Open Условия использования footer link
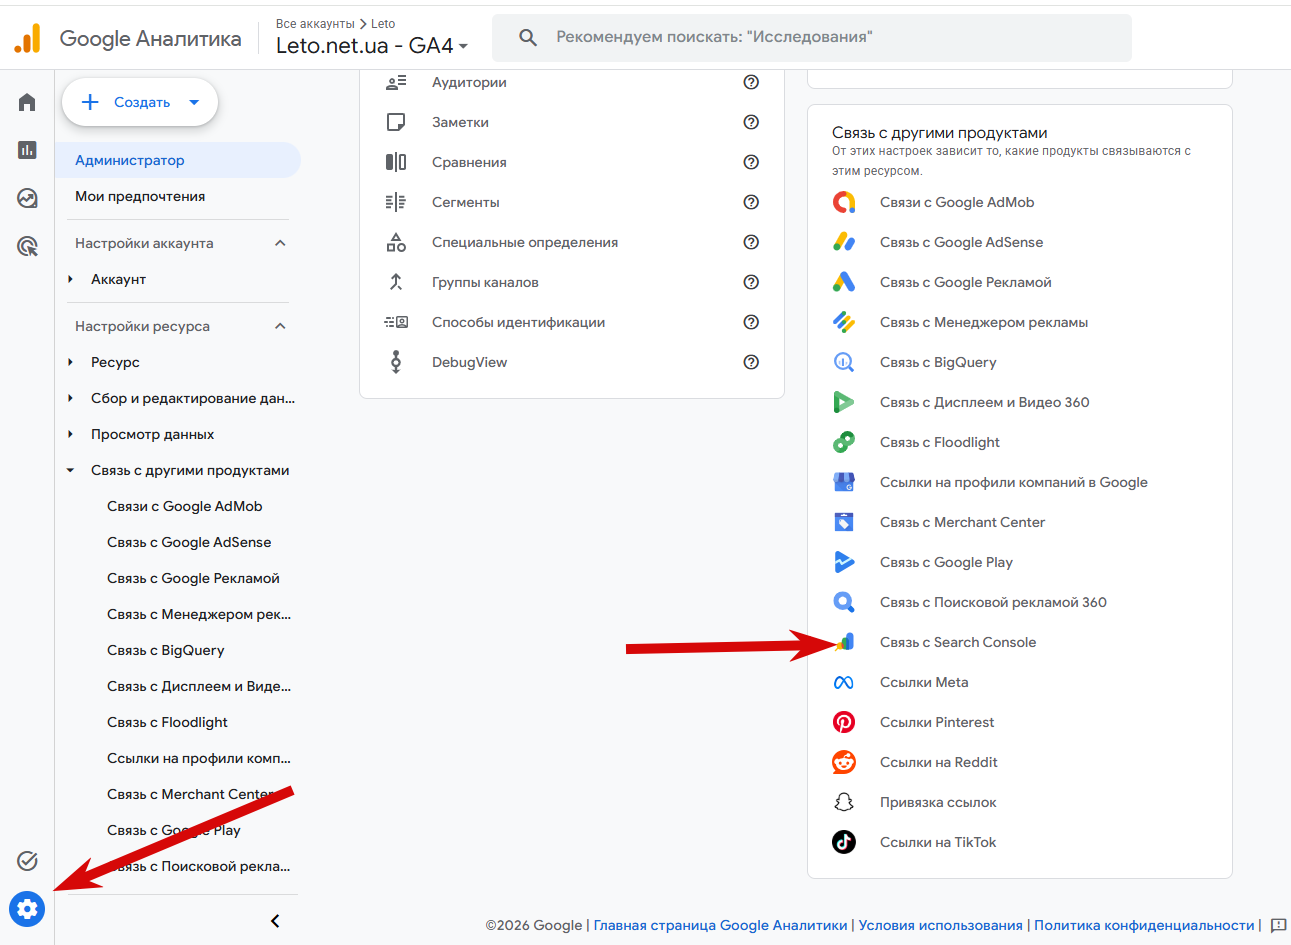 click(x=940, y=926)
